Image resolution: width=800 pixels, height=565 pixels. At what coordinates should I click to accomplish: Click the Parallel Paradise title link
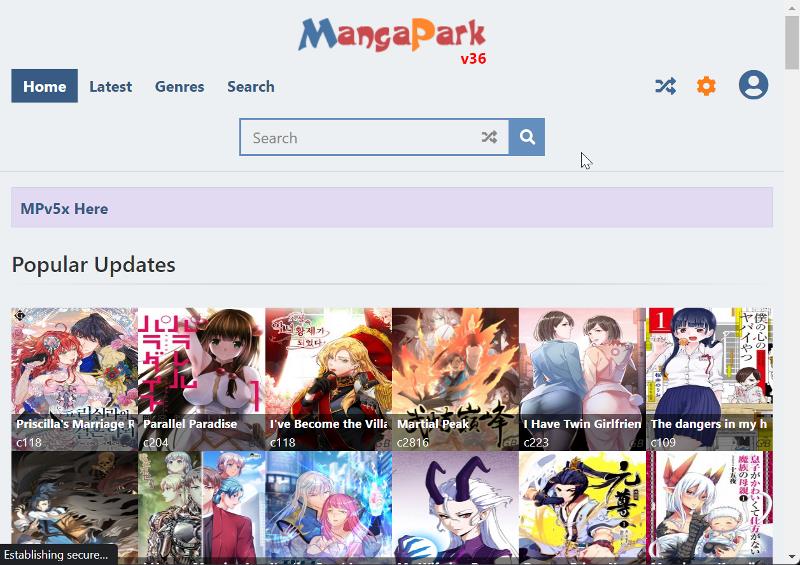click(190, 424)
